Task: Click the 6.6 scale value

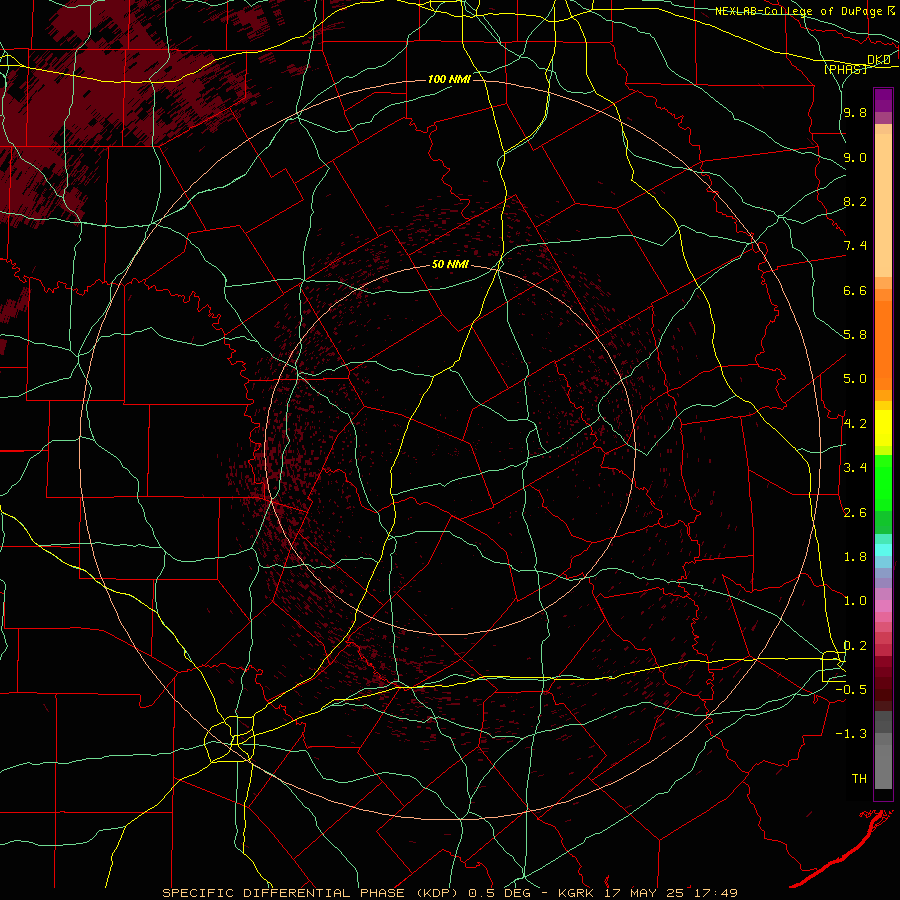Action: tap(855, 291)
